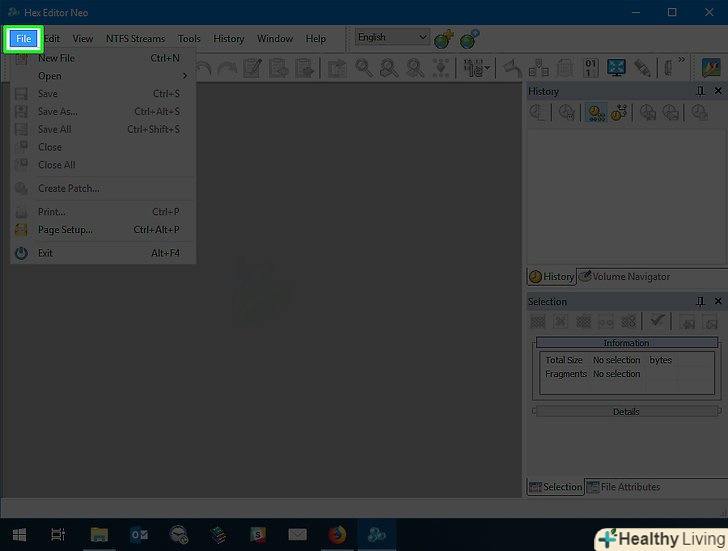This screenshot has width=728, height=551.
Task: Toggle the pin on Selection panel
Action: pos(700,302)
